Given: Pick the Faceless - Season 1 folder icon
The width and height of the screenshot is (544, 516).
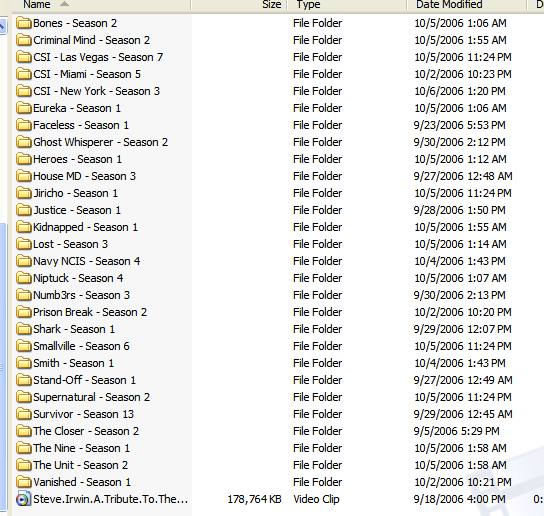Looking at the screenshot, I should click(x=24, y=125).
